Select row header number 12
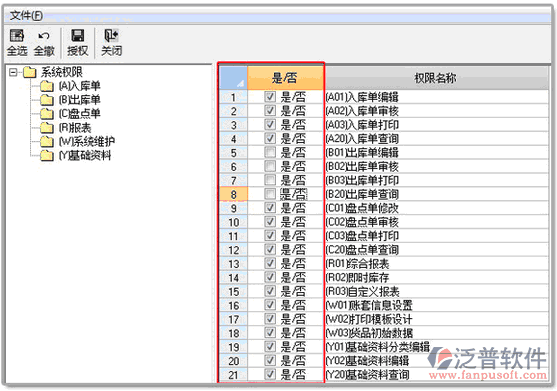This screenshot has height=391, width=557. pyautogui.click(x=233, y=250)
